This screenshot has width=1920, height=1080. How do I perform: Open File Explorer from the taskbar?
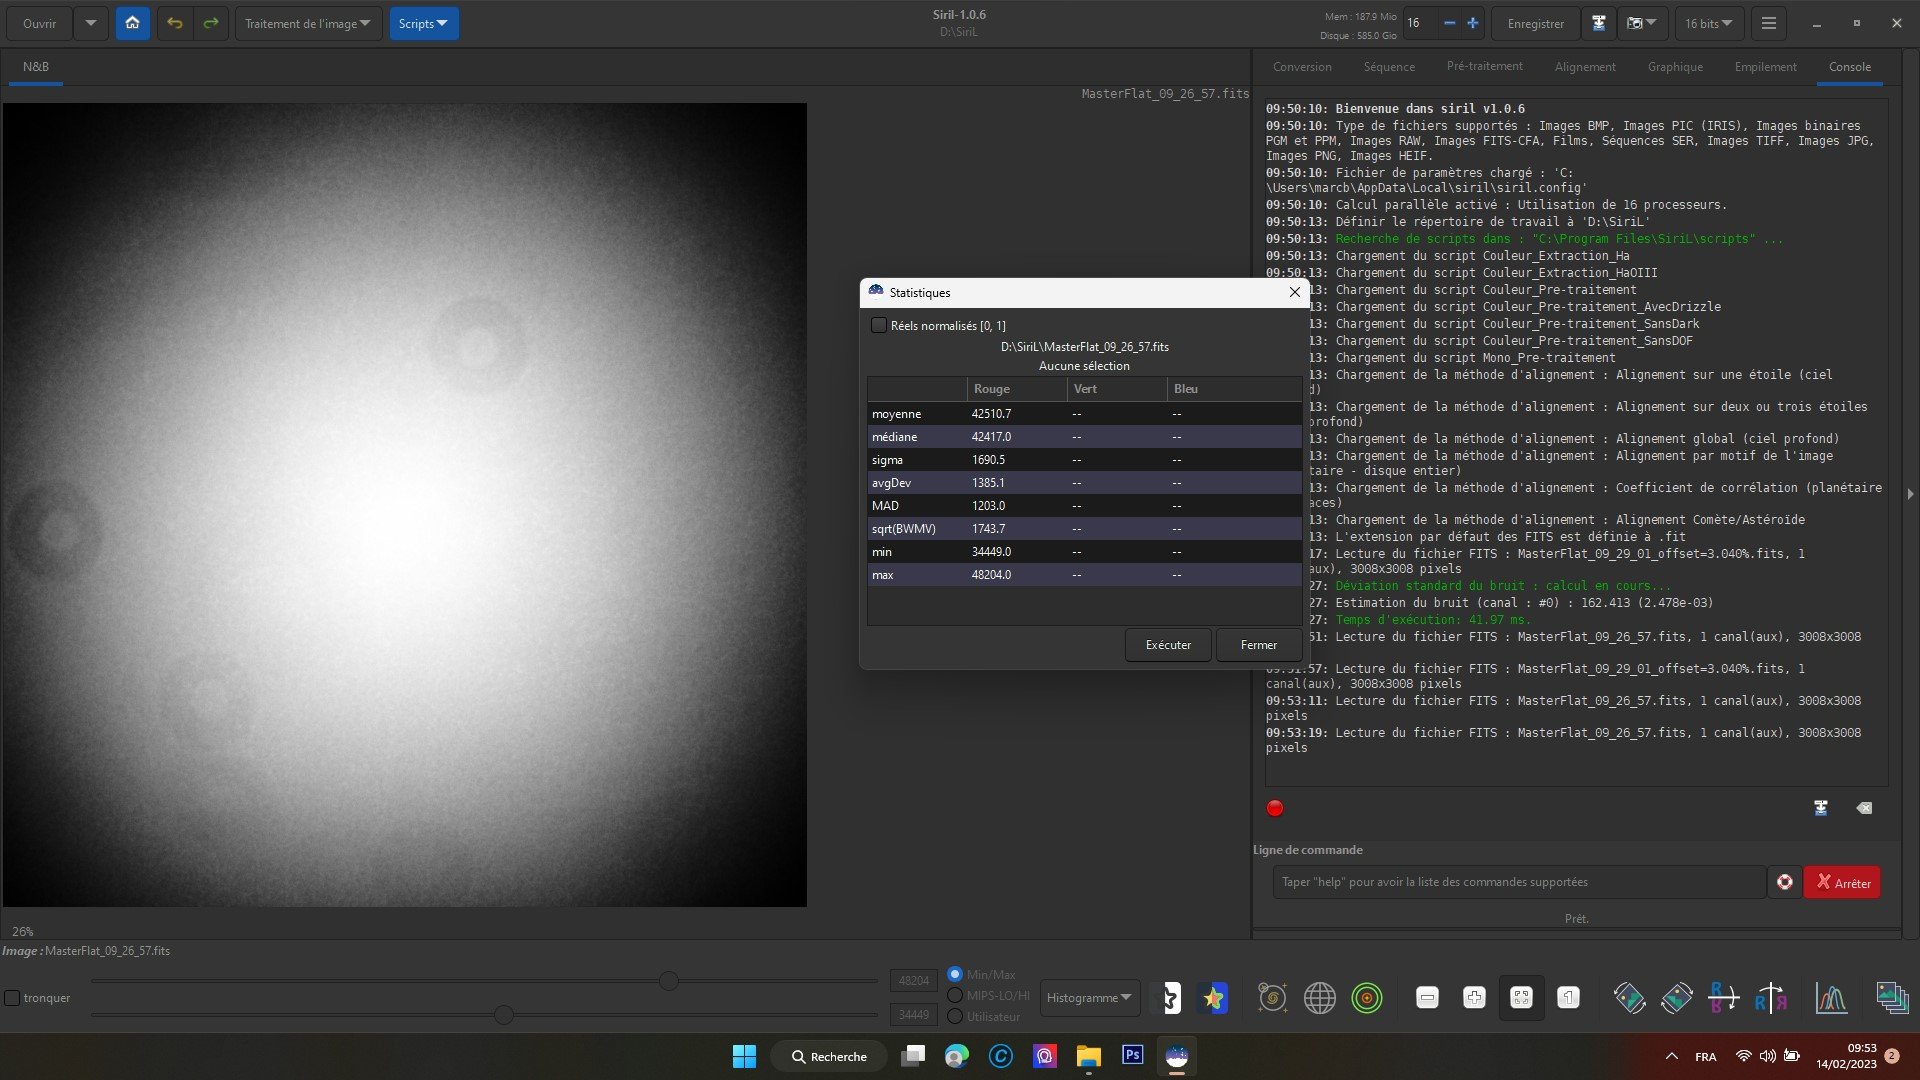[x=1088, y=1056]
